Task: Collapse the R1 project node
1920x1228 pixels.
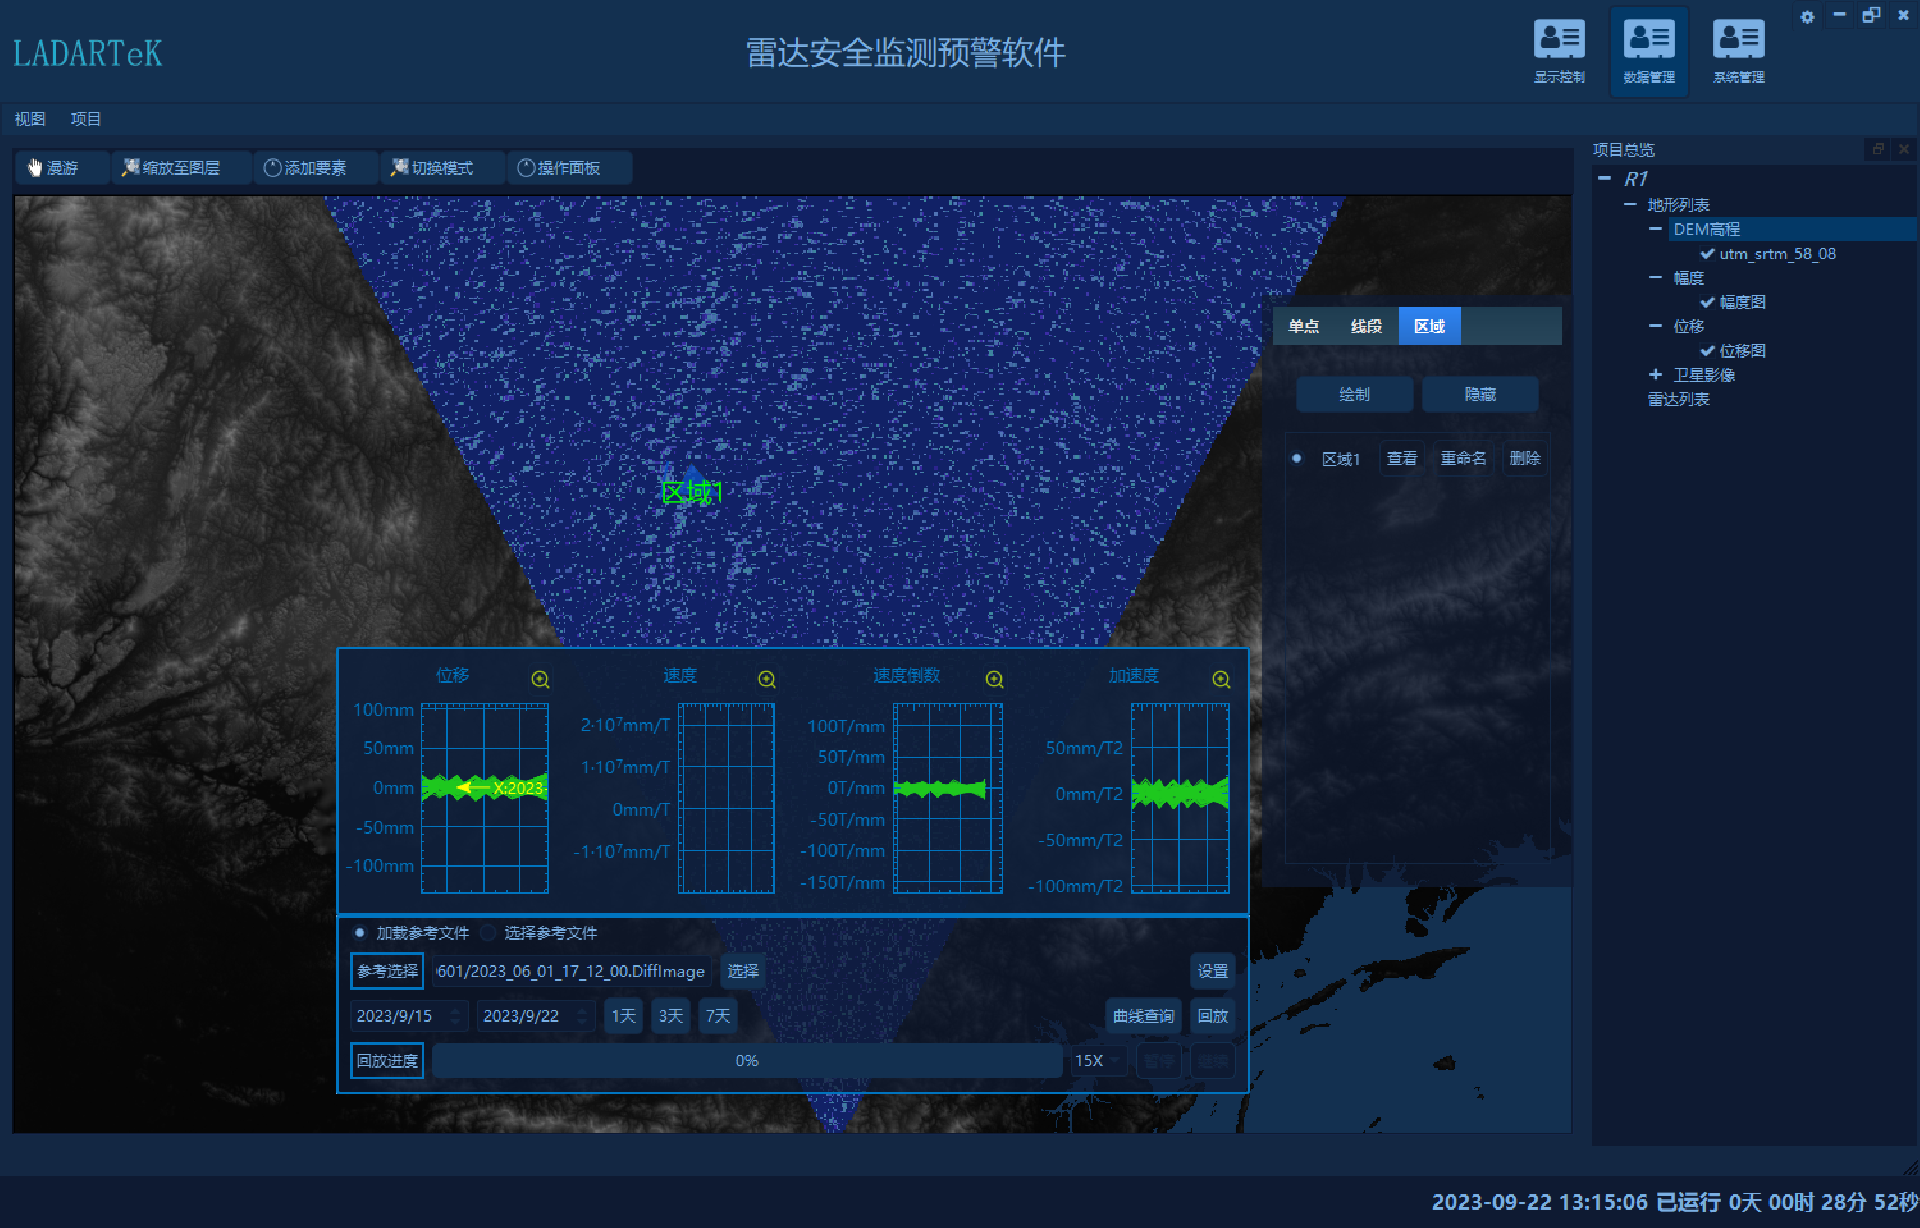Action: click(1605, 179)
